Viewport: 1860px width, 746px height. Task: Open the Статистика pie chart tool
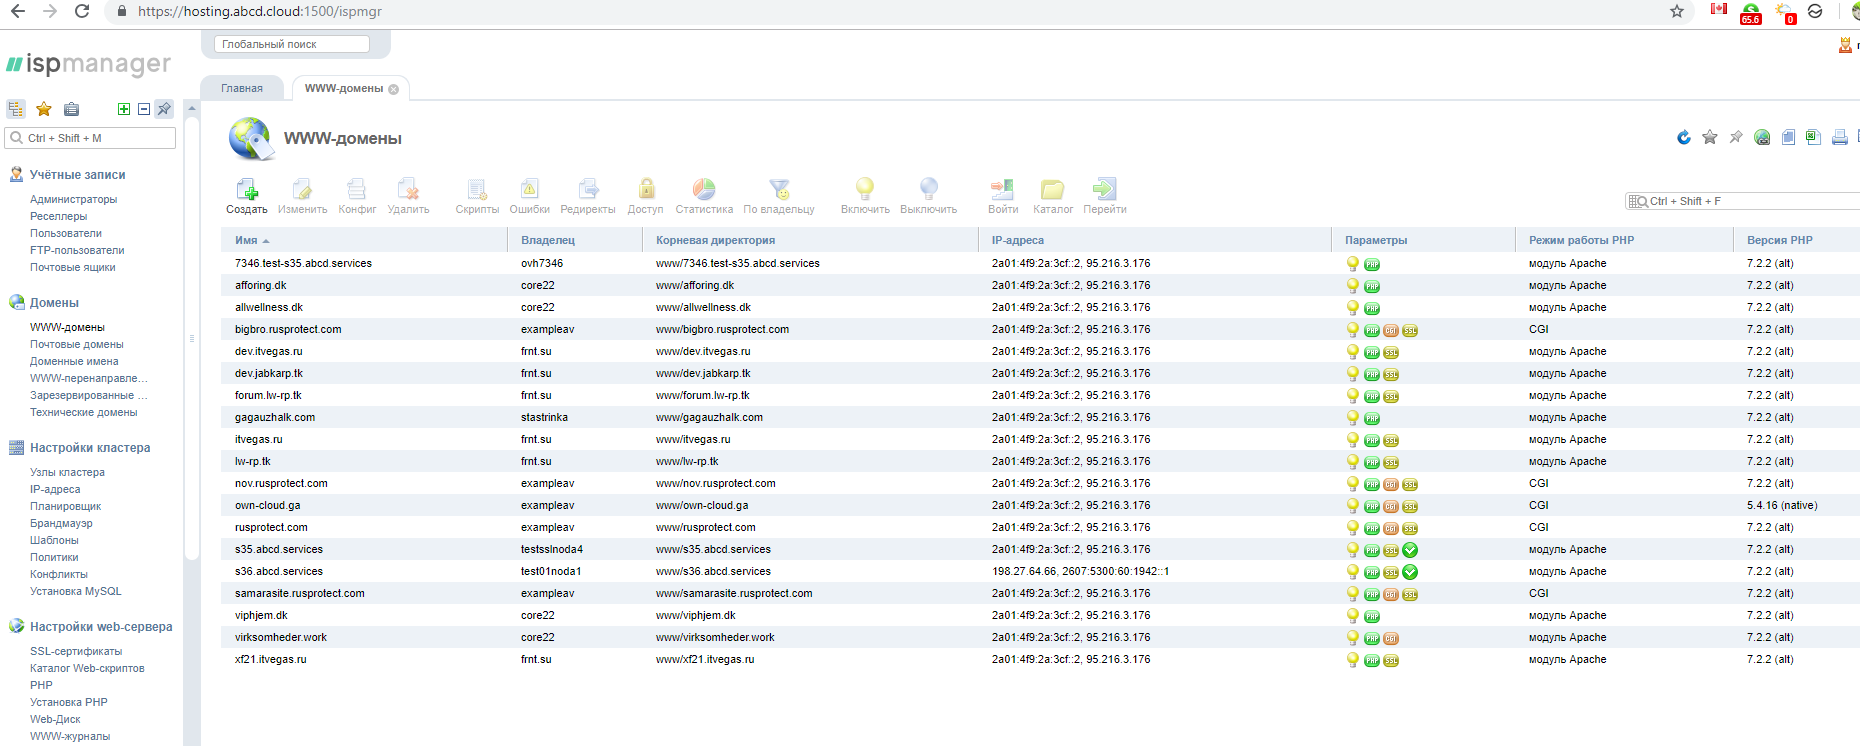click(x=704, y=190)
